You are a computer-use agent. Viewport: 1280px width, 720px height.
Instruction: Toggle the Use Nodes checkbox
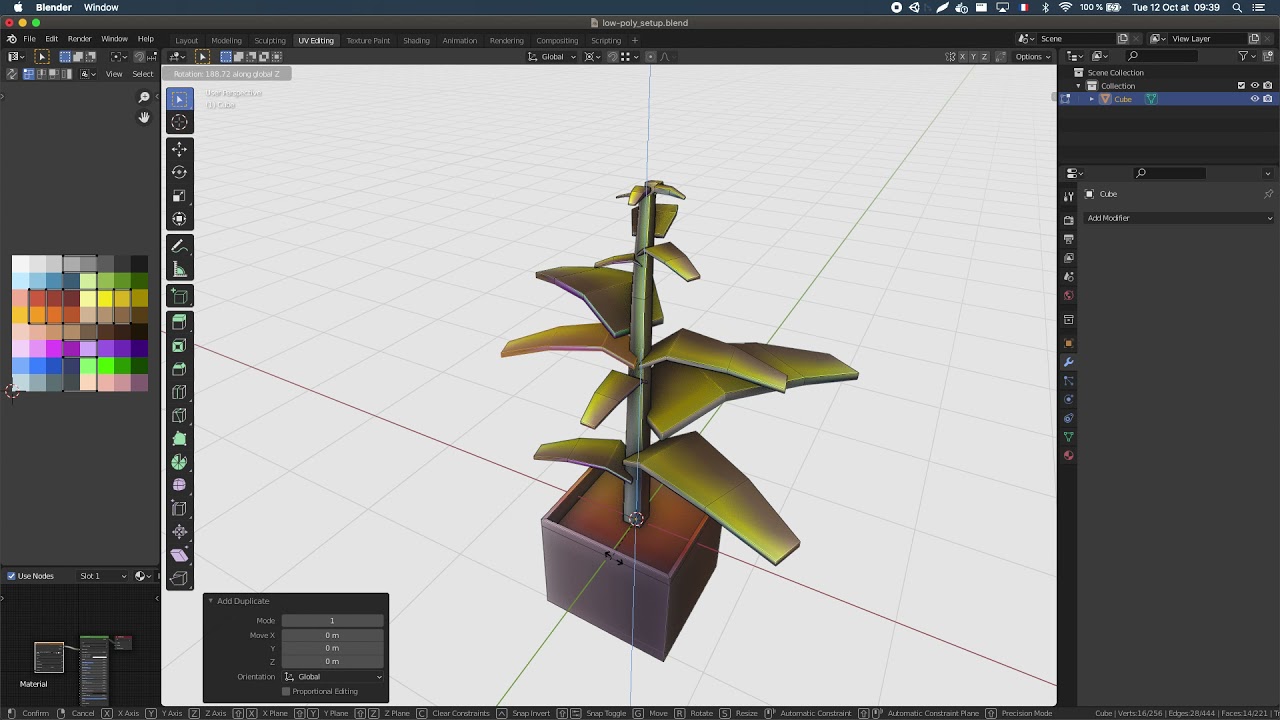12,576
